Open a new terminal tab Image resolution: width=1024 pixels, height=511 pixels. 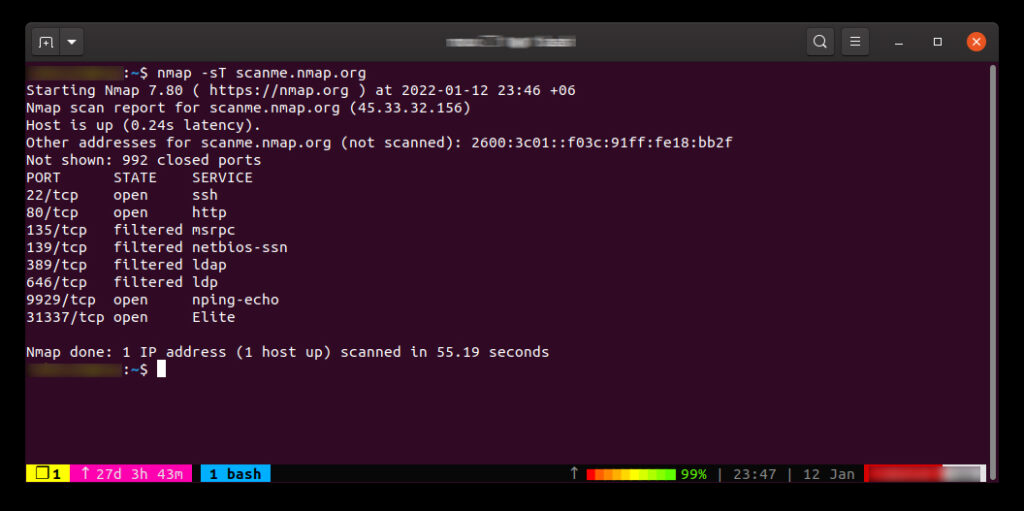(x=46, y=42)
